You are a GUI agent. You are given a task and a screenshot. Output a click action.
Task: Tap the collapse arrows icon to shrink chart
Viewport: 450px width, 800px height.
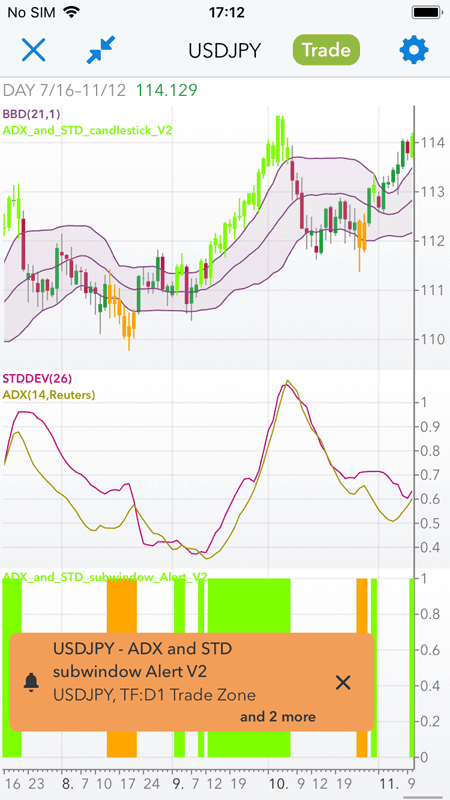click(101, 50)
